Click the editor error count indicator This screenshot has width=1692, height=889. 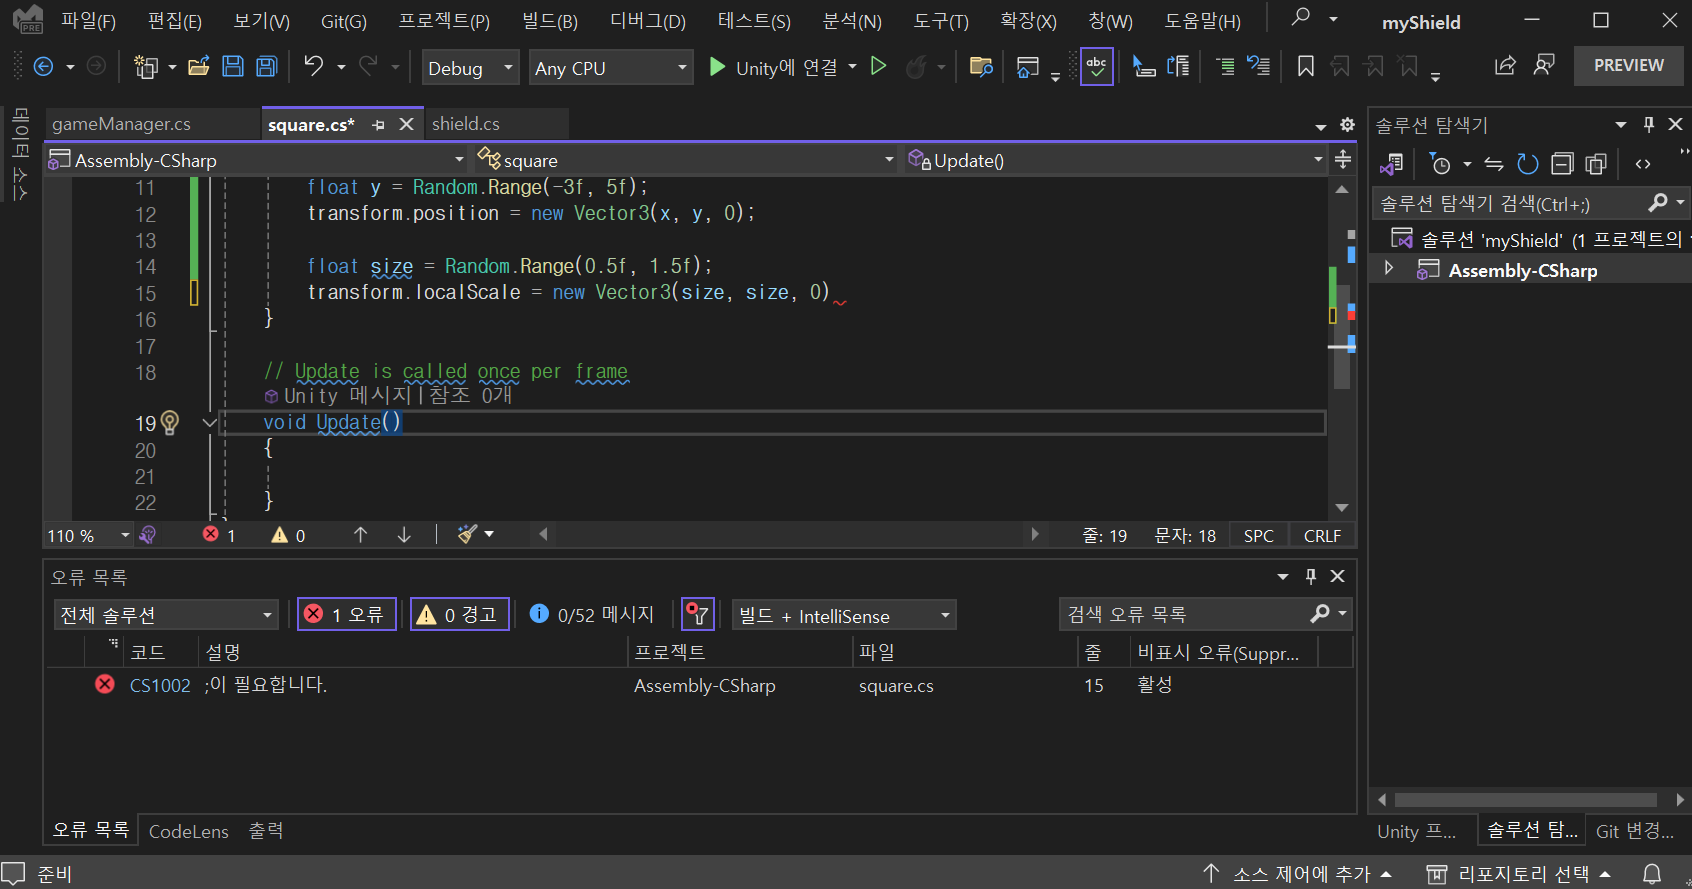(219, 536)
